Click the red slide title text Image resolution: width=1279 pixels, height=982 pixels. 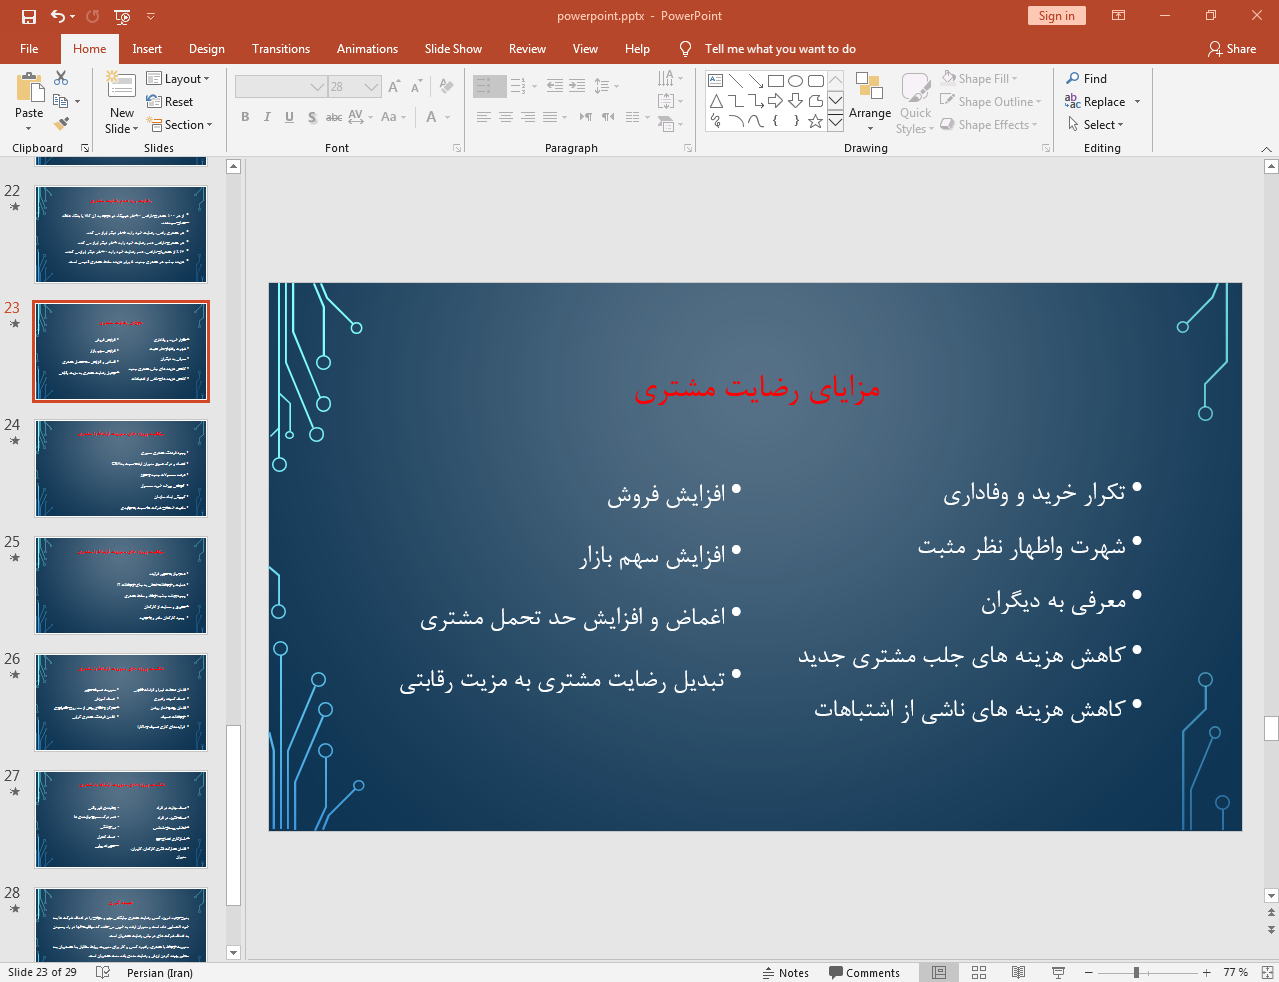point(757,388)
